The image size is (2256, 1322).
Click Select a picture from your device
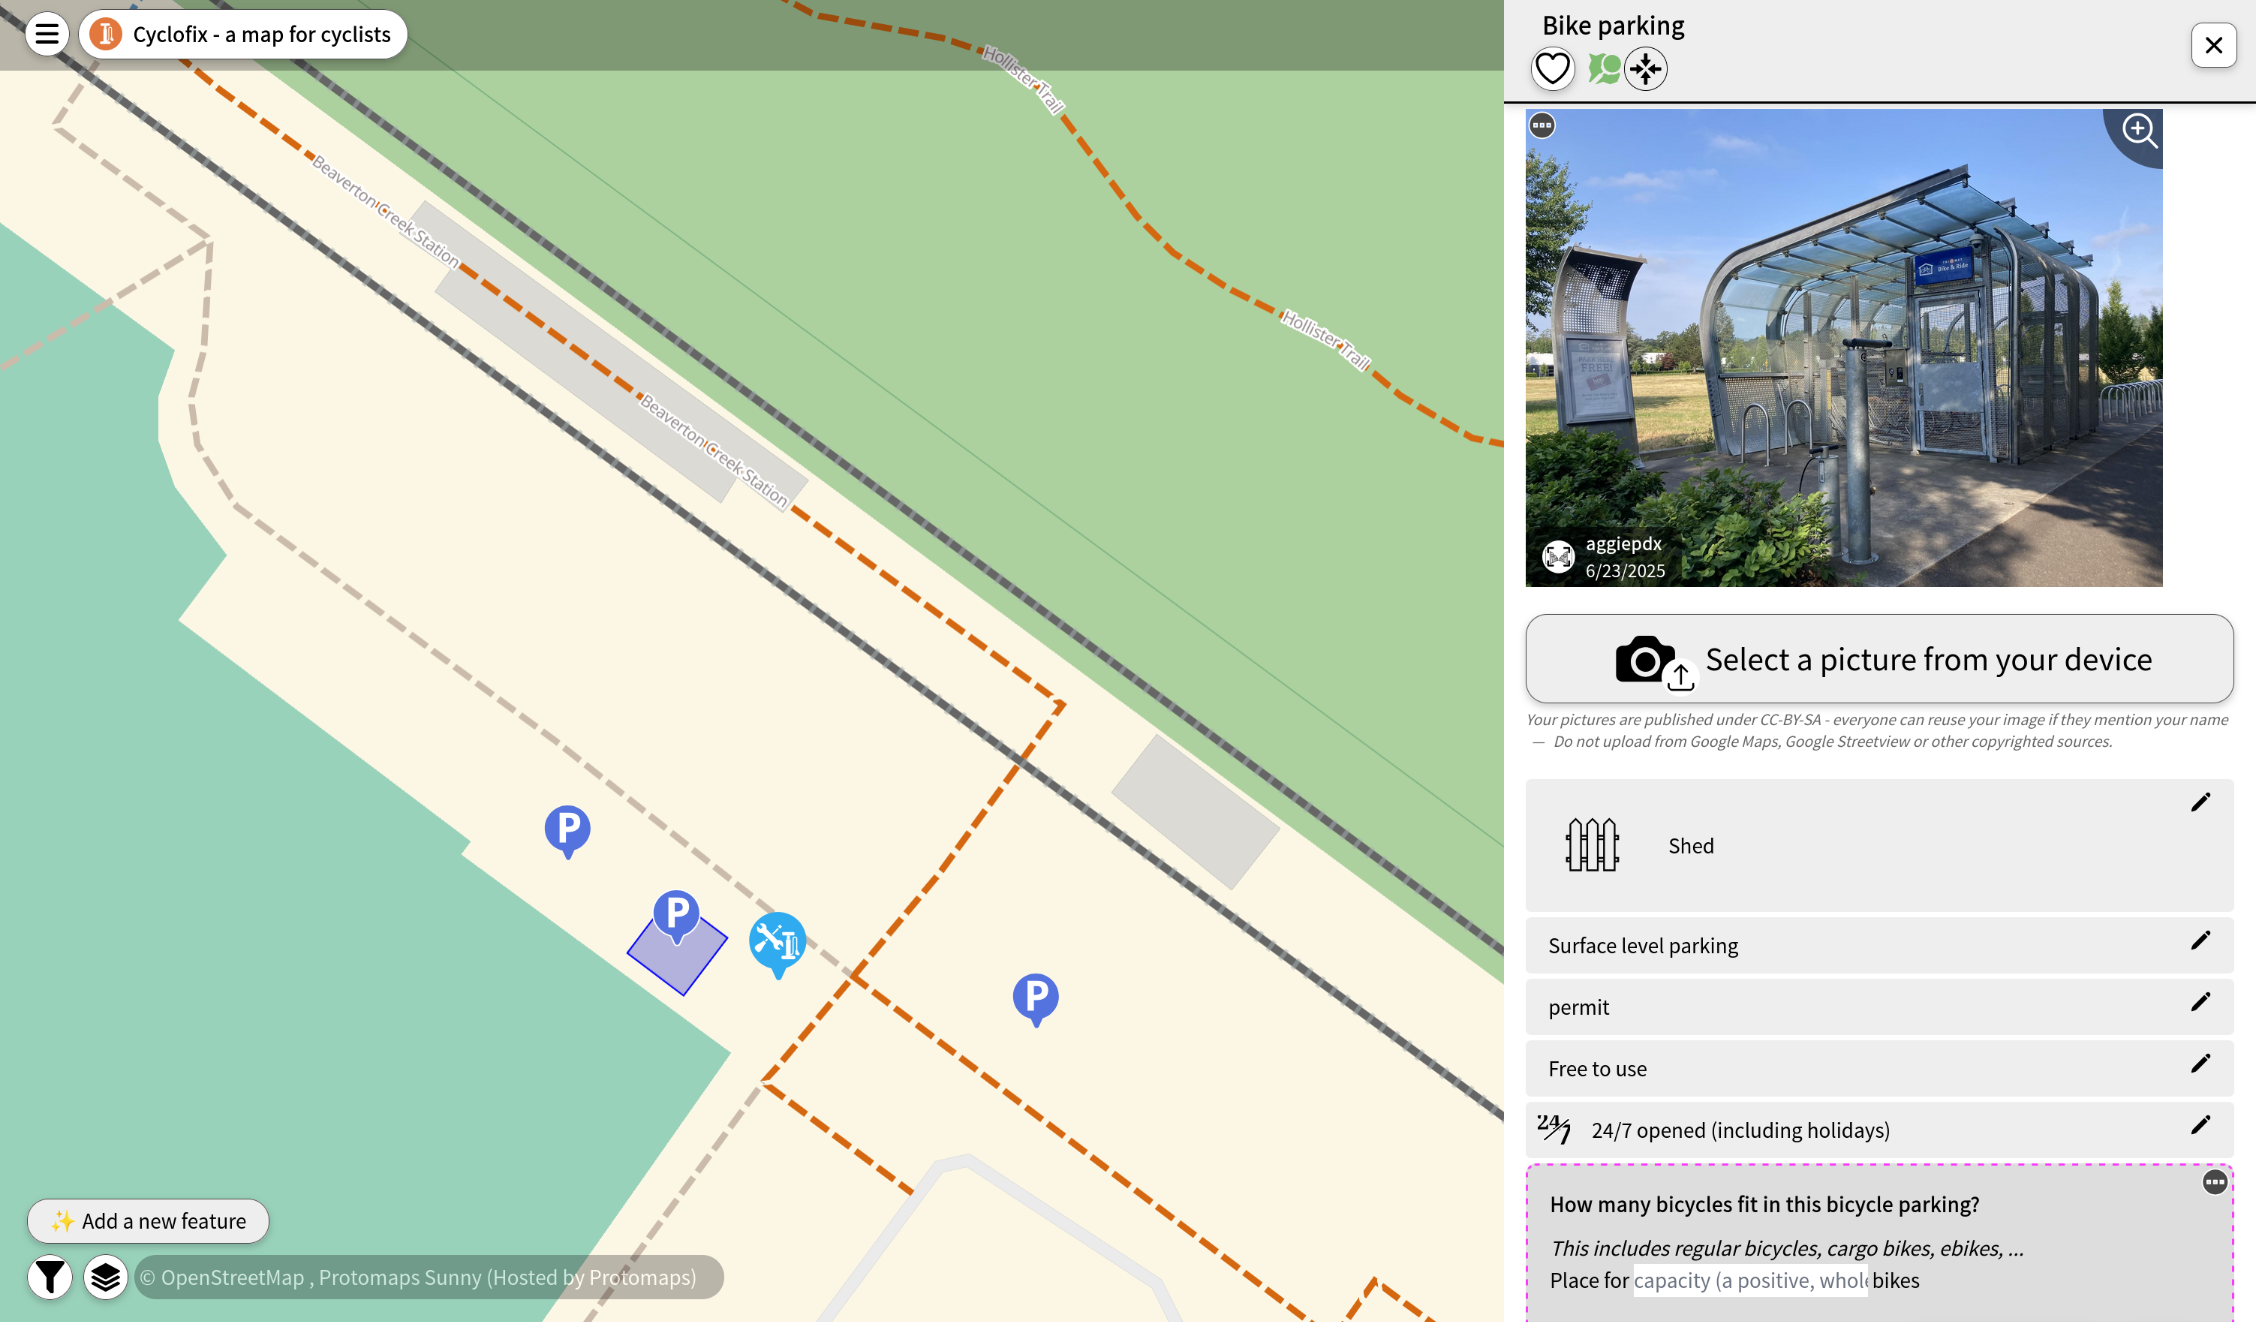coord(1879,659)
